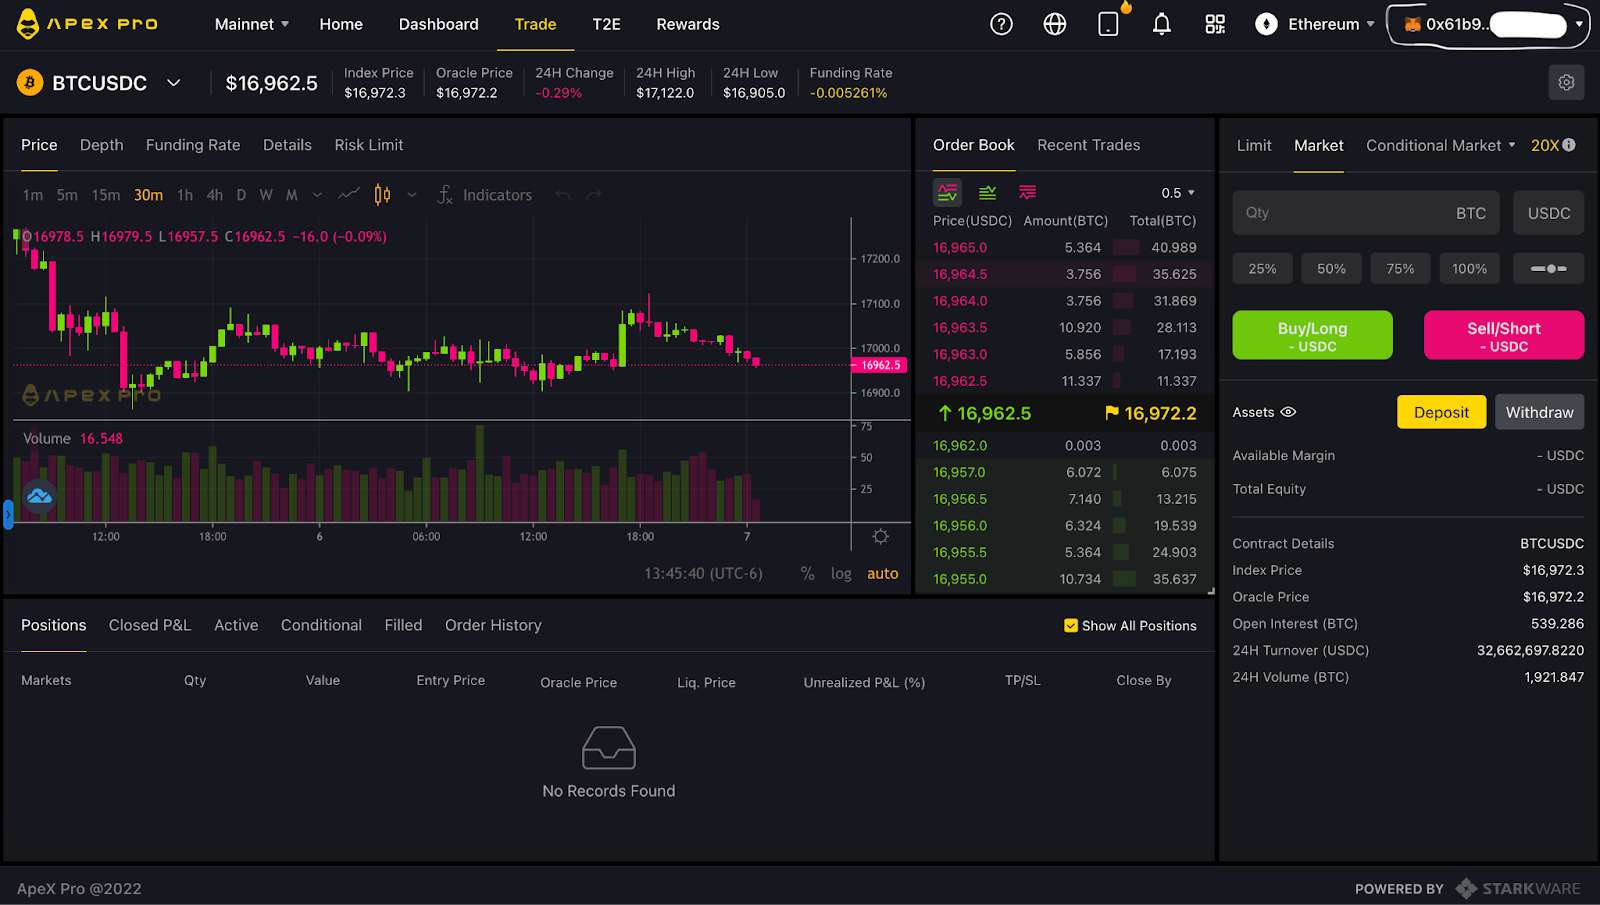Viewport: 1600px width, 905px height.
Task: Expand the wallet account dropdown arrow
Action: coord(1579,24)
